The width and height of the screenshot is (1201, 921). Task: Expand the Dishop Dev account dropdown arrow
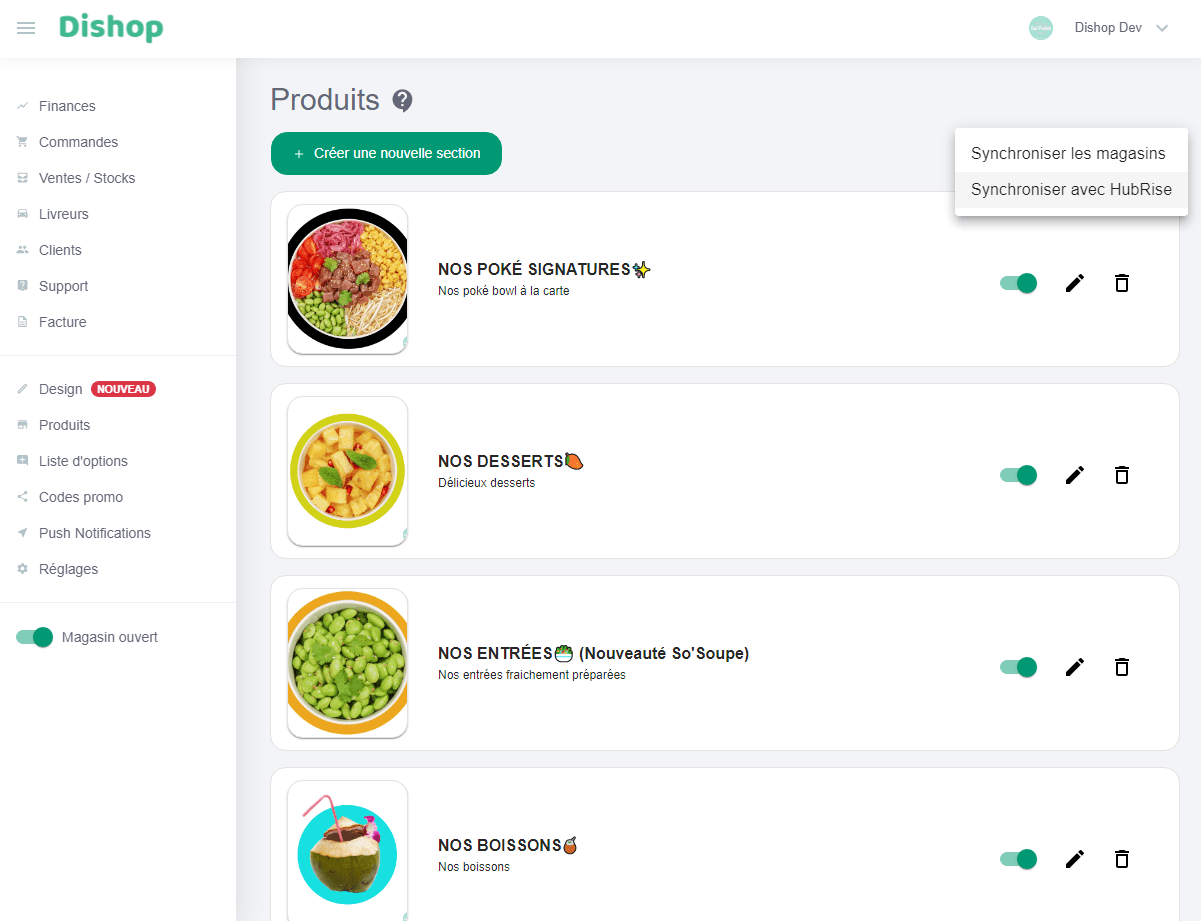coord(1162,28)
